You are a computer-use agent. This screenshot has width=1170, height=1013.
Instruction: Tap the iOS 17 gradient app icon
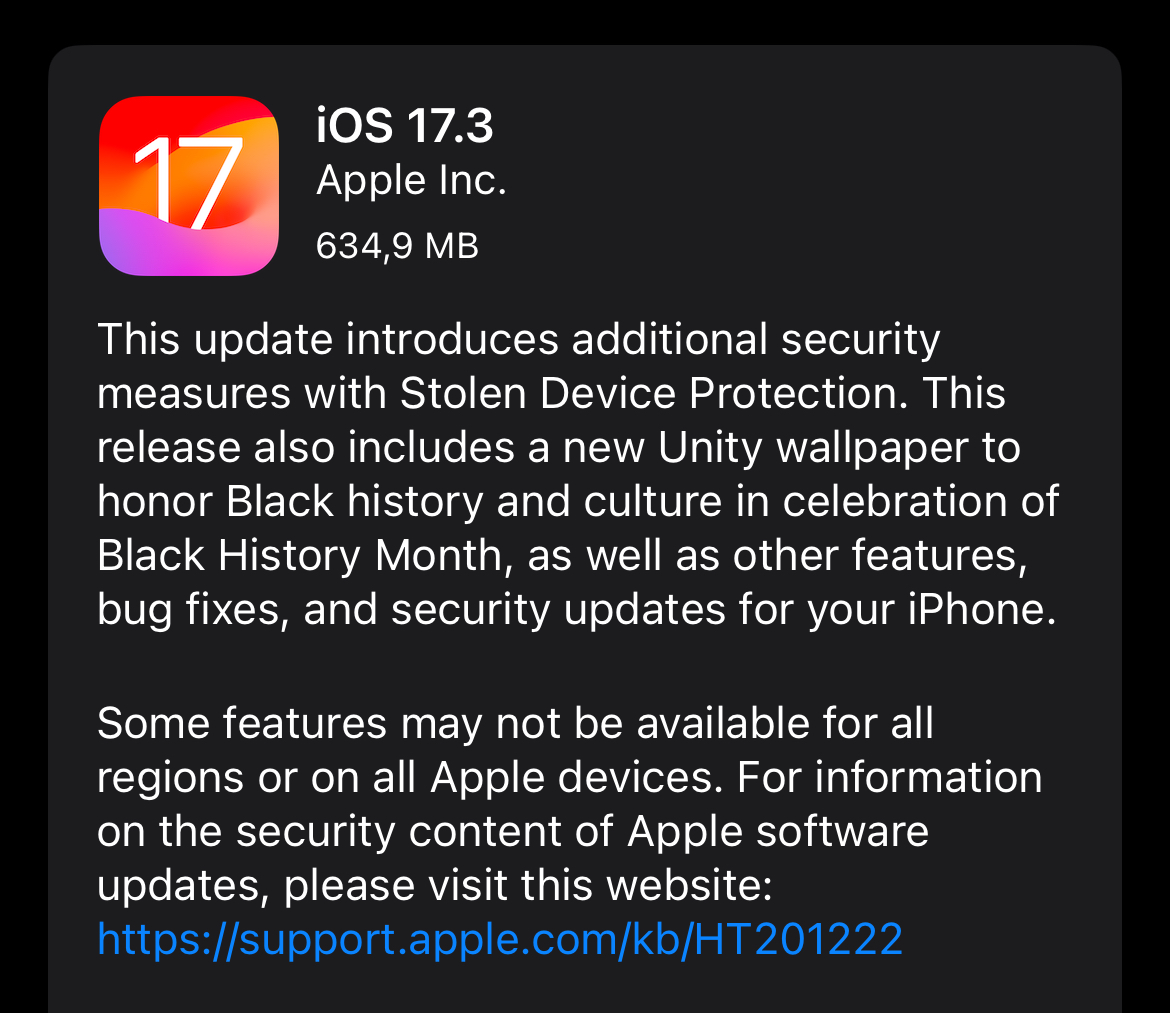tap(189, 186)
